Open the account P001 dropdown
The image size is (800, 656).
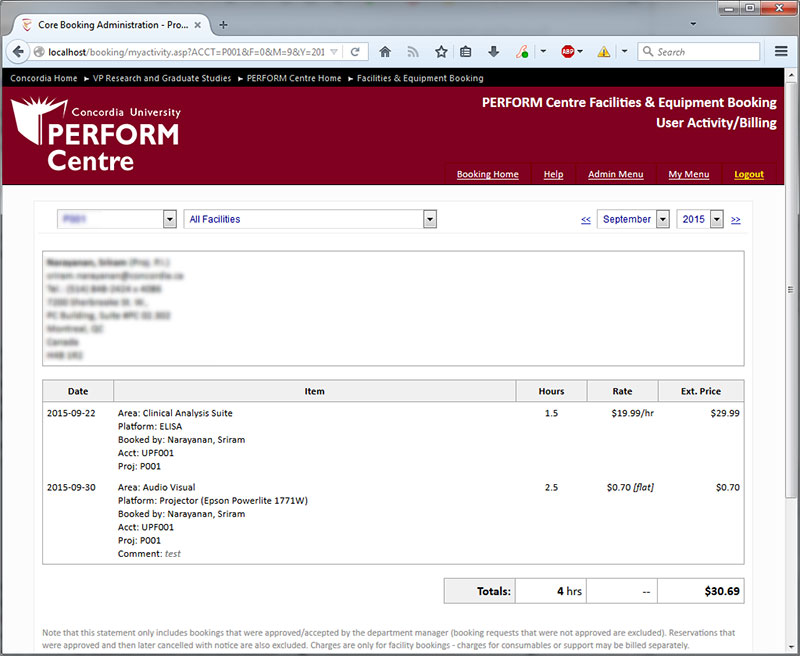(x=116, y=219)
